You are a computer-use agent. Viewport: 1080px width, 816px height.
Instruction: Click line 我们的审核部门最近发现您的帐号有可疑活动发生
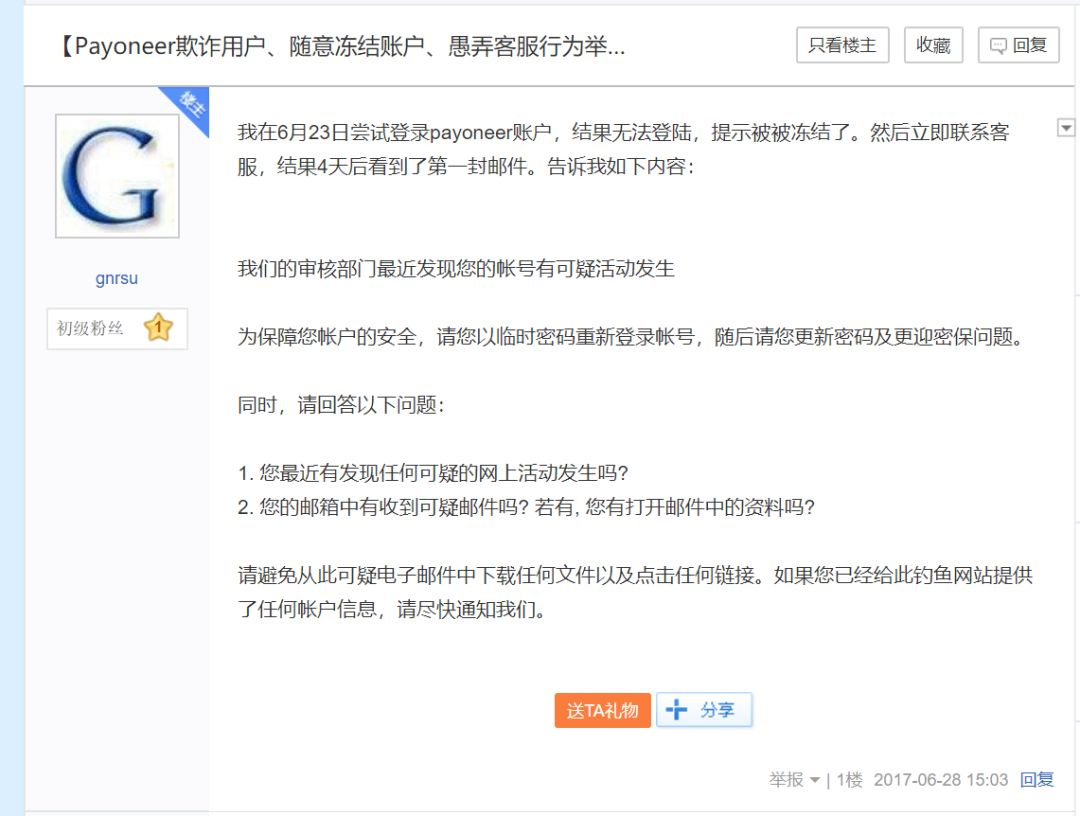pos(456,269)
